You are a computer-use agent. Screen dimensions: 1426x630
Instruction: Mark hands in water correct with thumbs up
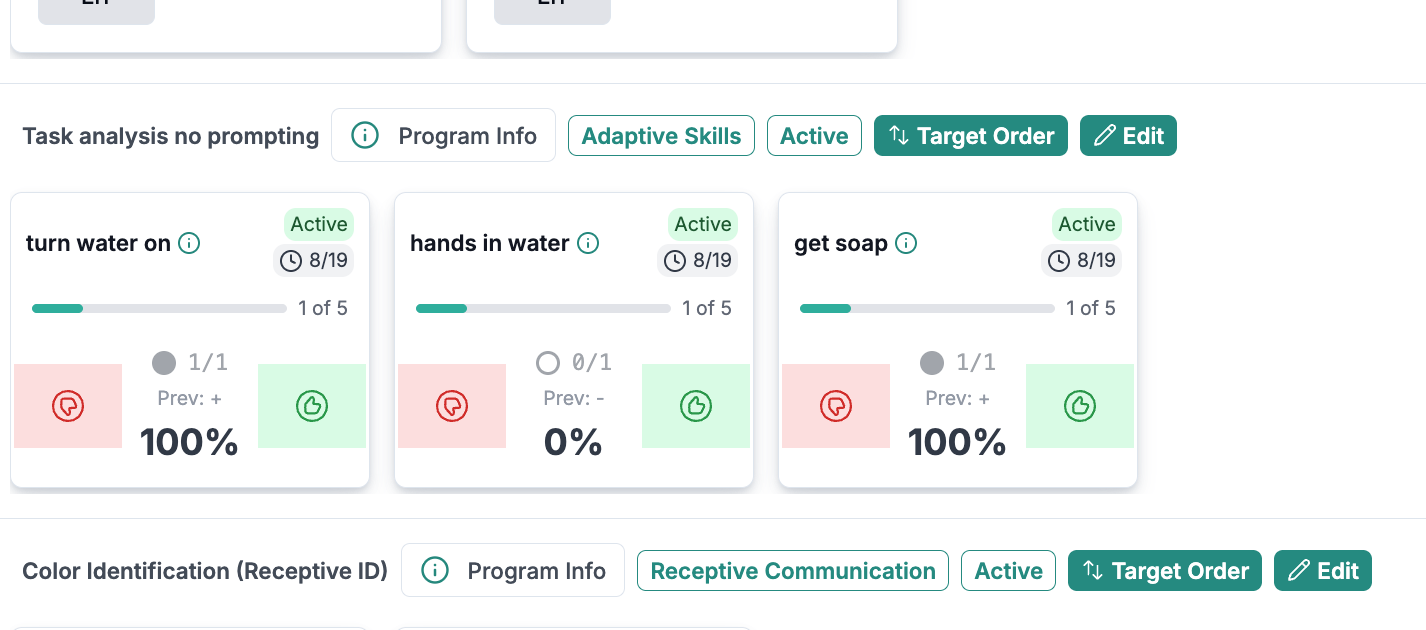(696, 406)
